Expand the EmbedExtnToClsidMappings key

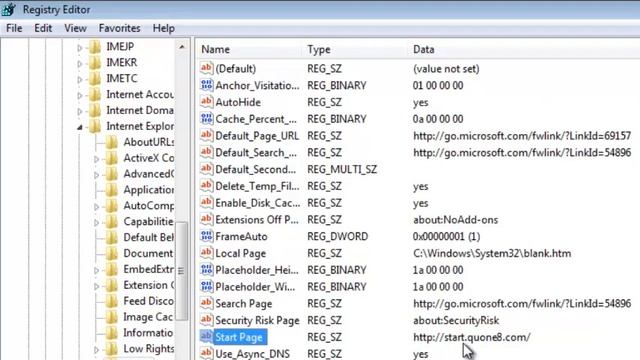96,271
